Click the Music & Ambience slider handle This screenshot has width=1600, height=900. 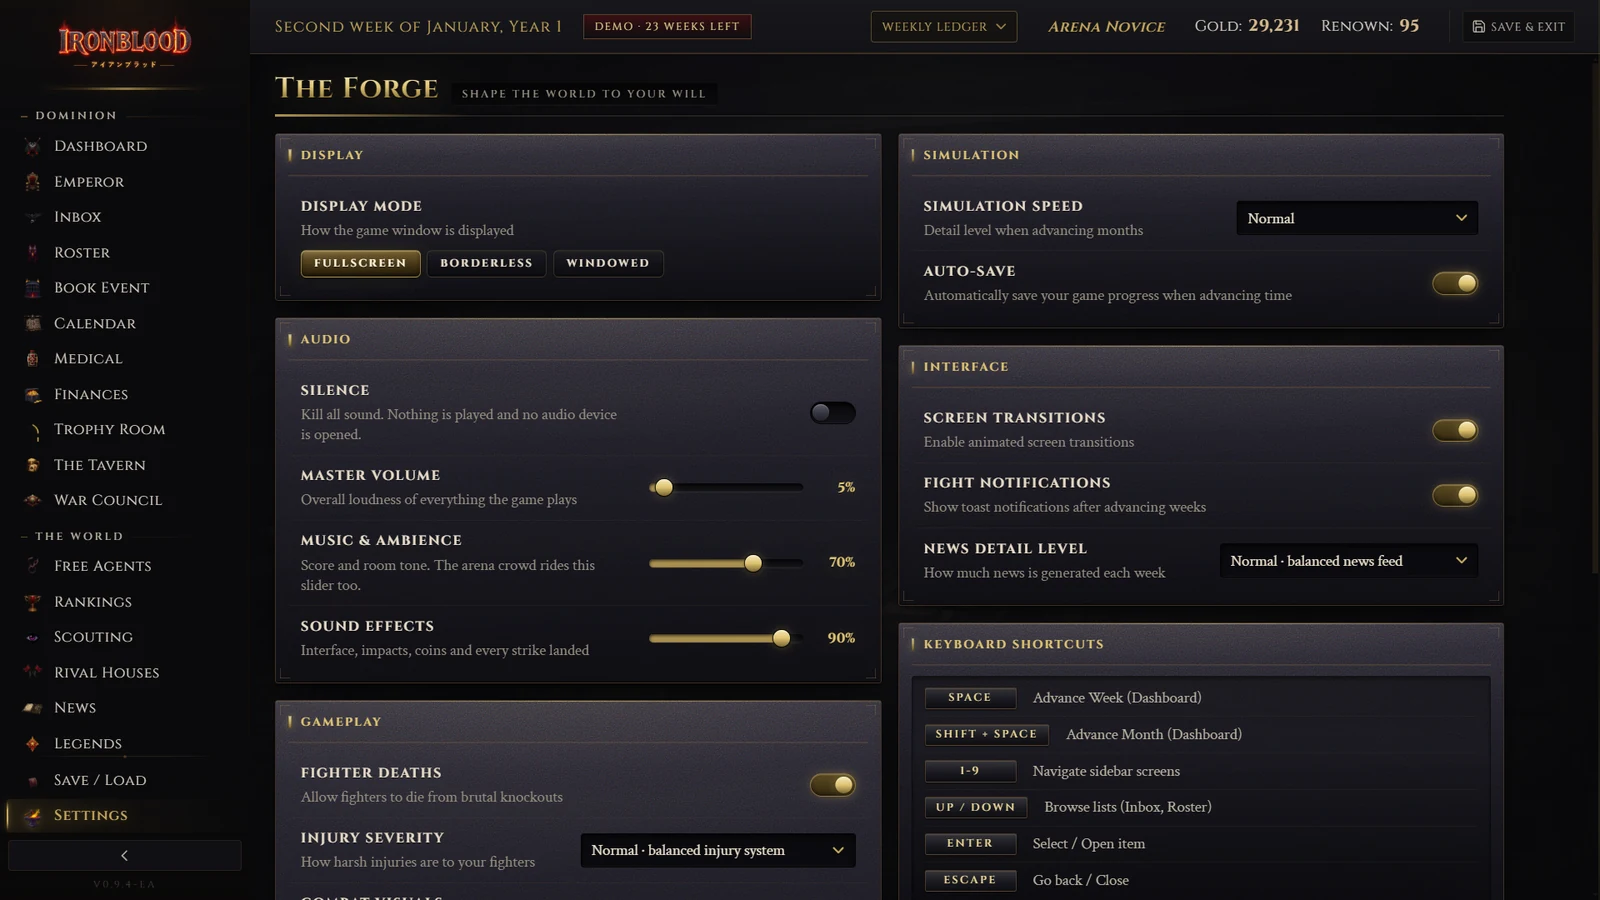(753, 563)
